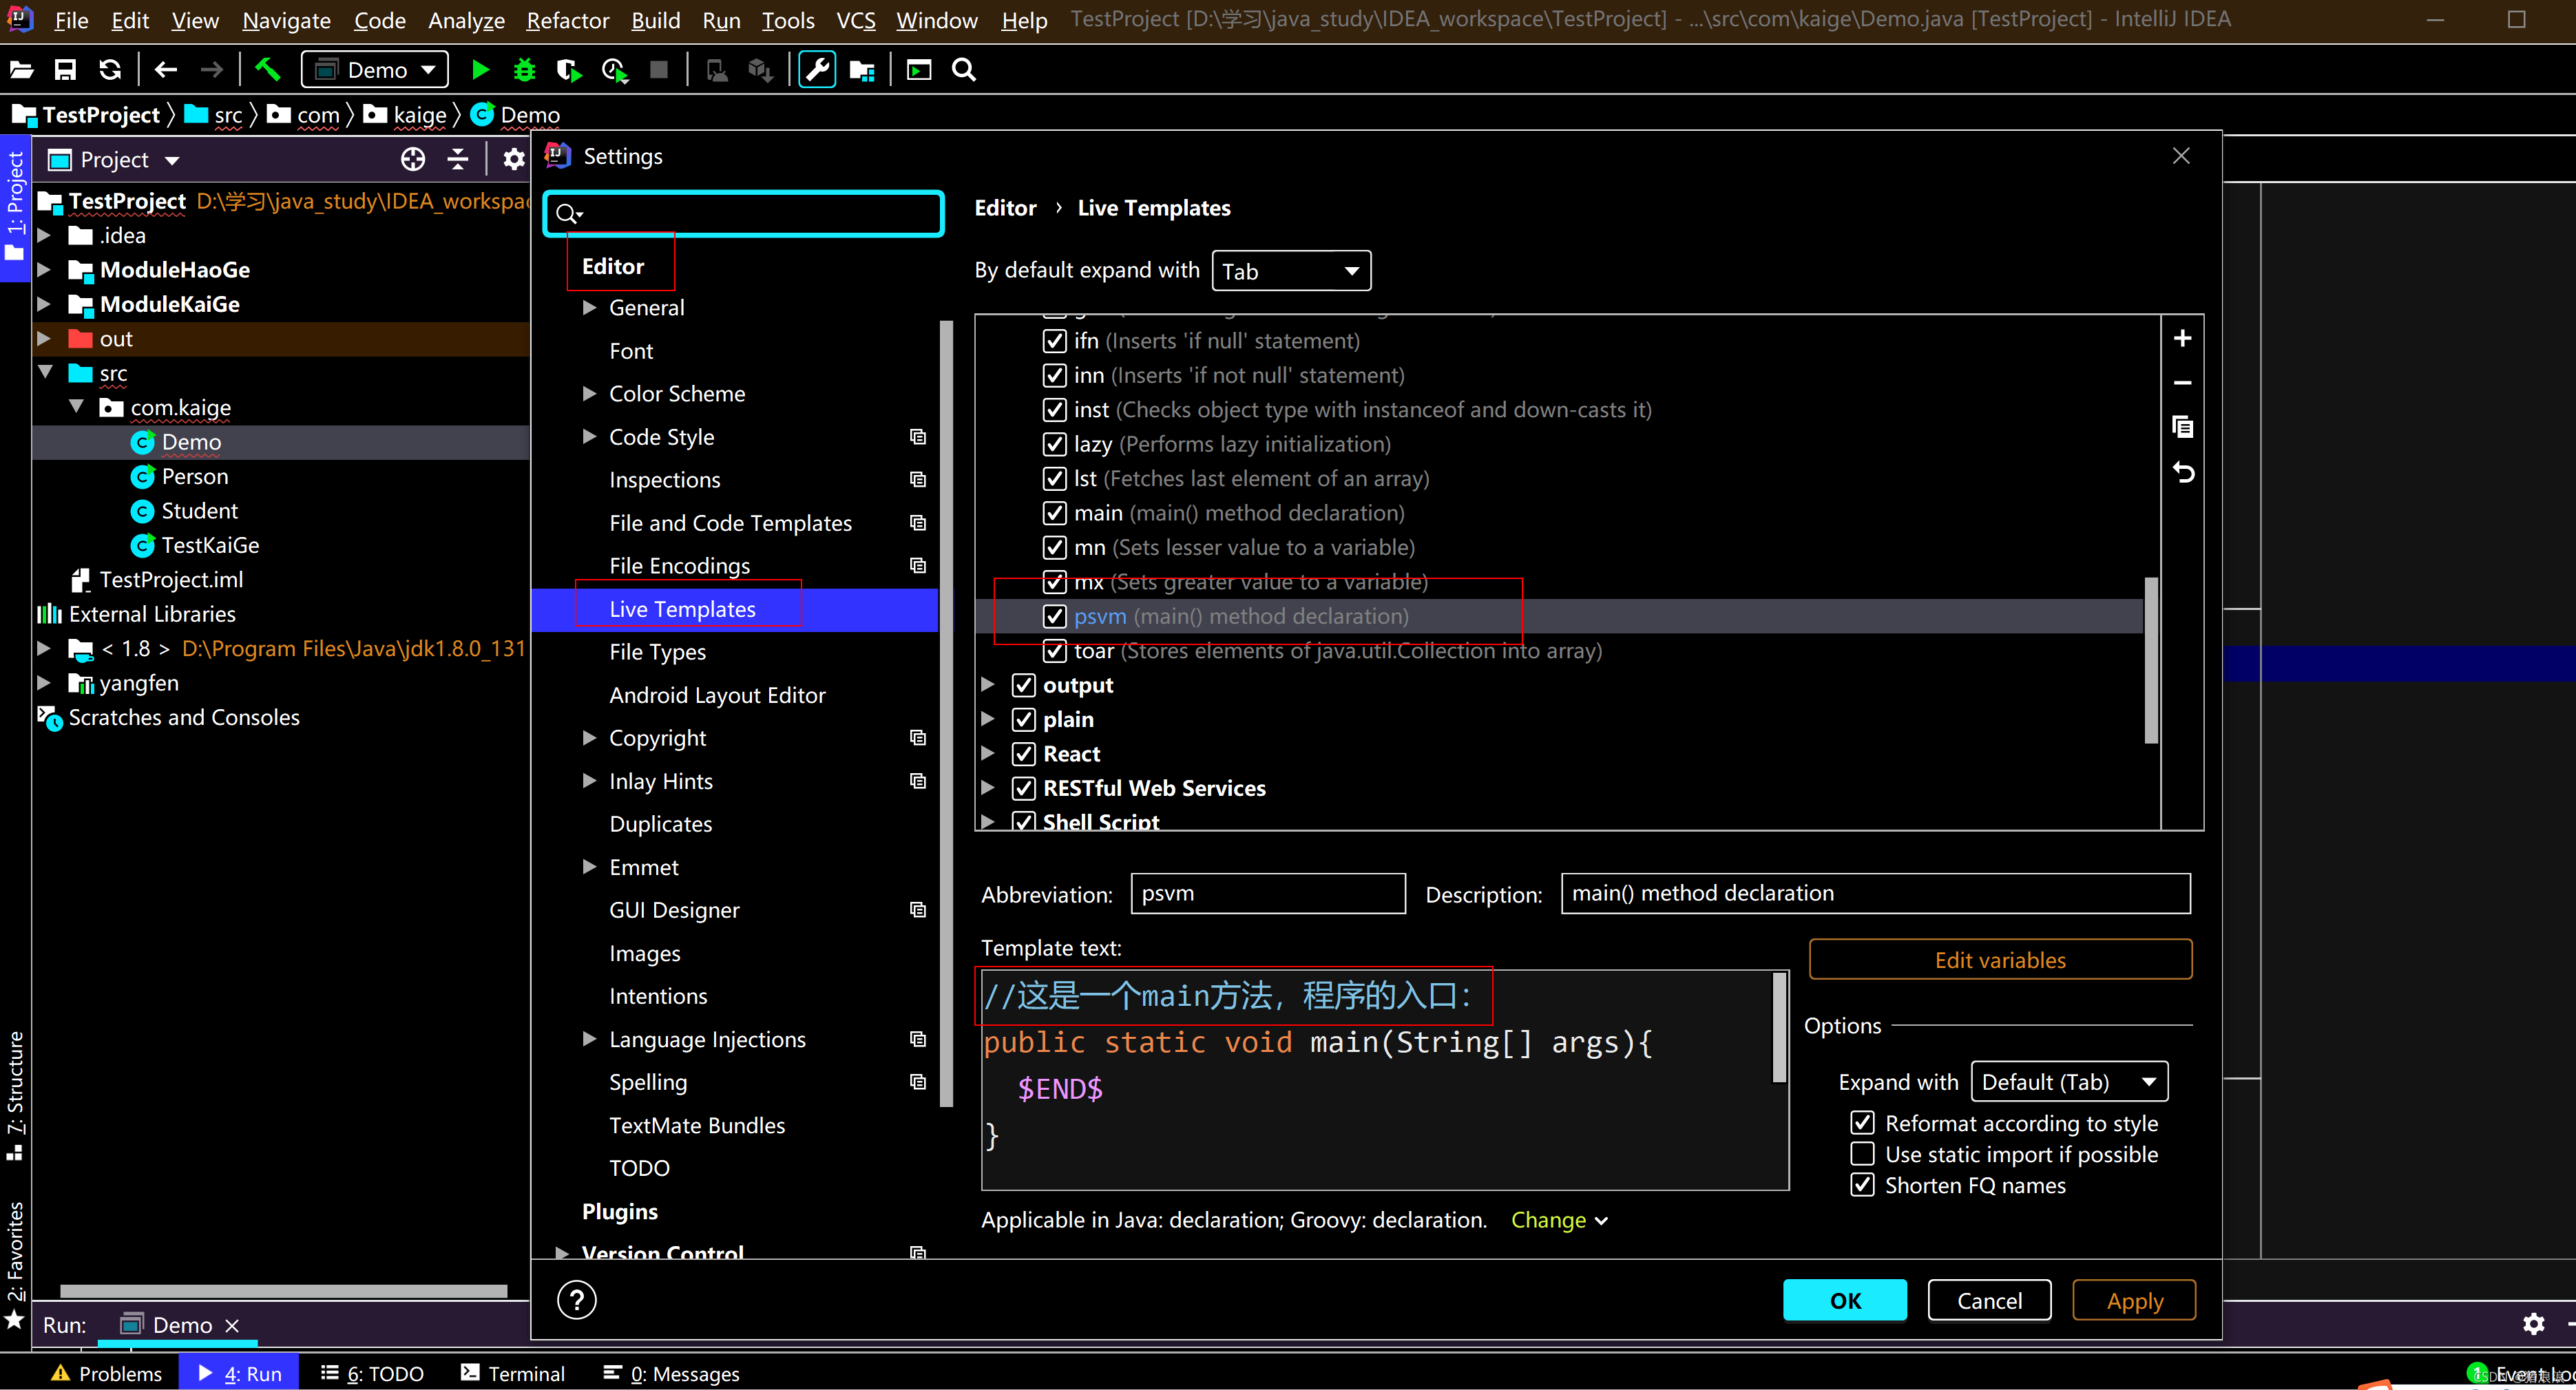Enable Use static import if possible

point(1862,1153)
